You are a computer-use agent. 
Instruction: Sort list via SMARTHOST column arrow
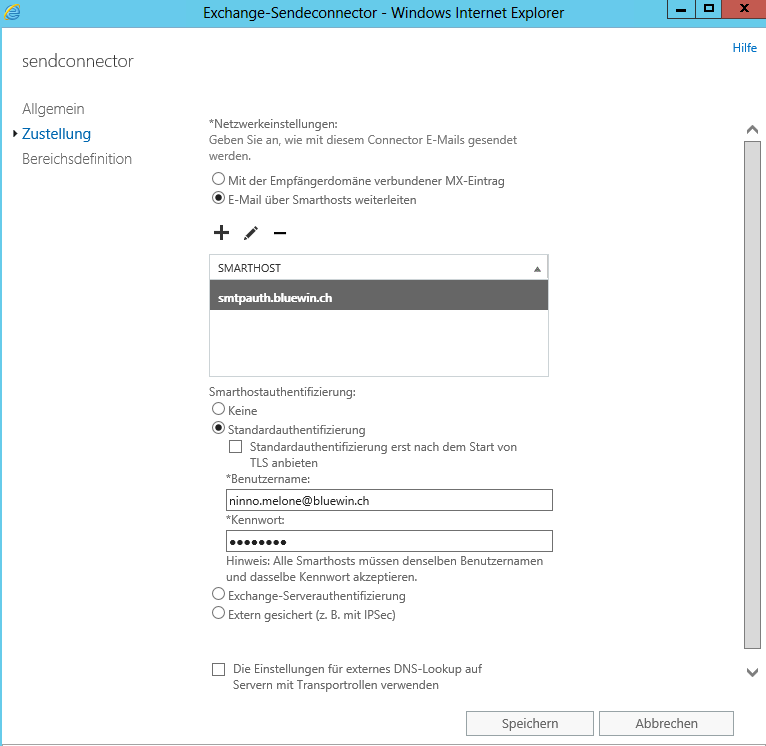coord(537,269)
